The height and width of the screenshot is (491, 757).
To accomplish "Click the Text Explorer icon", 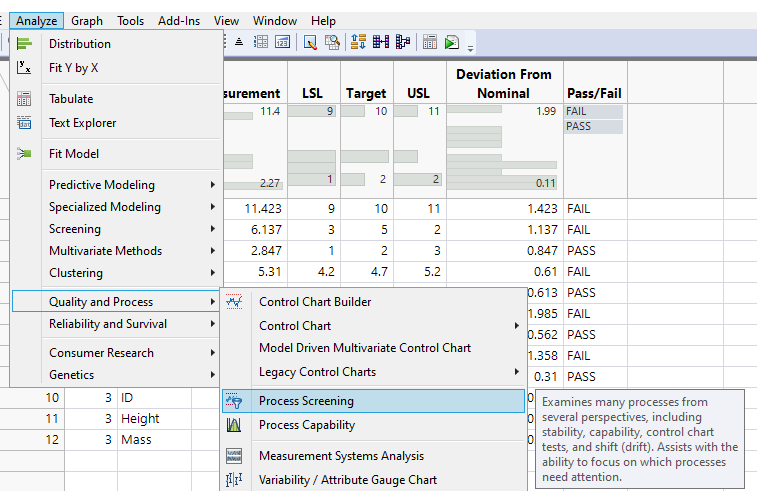I will pyautogui.click(x=25, y=123).
